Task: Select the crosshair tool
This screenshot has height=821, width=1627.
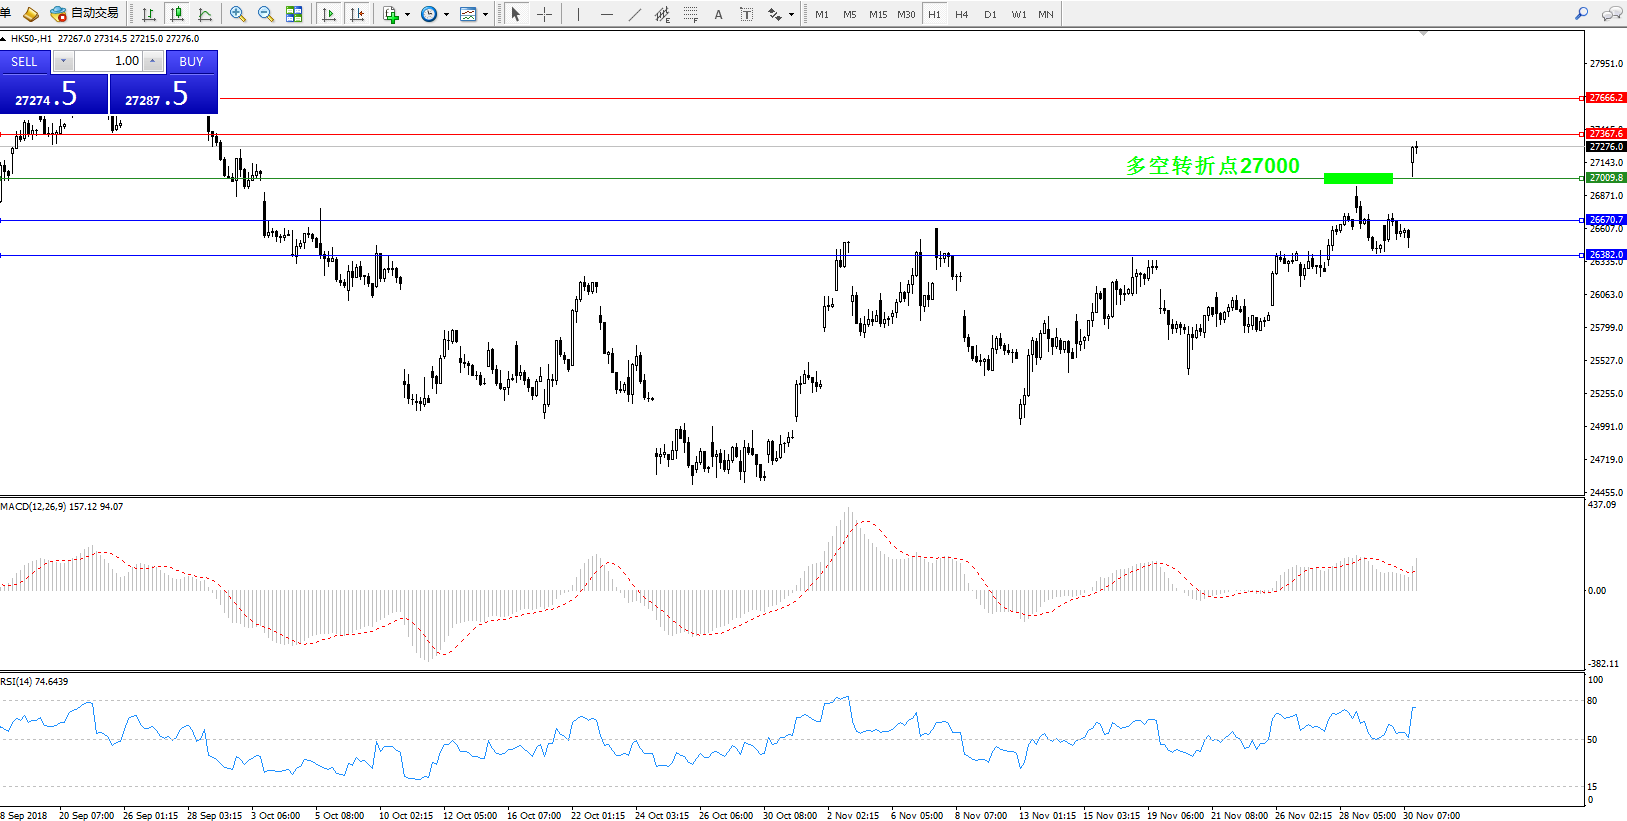Action: click(544, 14)
